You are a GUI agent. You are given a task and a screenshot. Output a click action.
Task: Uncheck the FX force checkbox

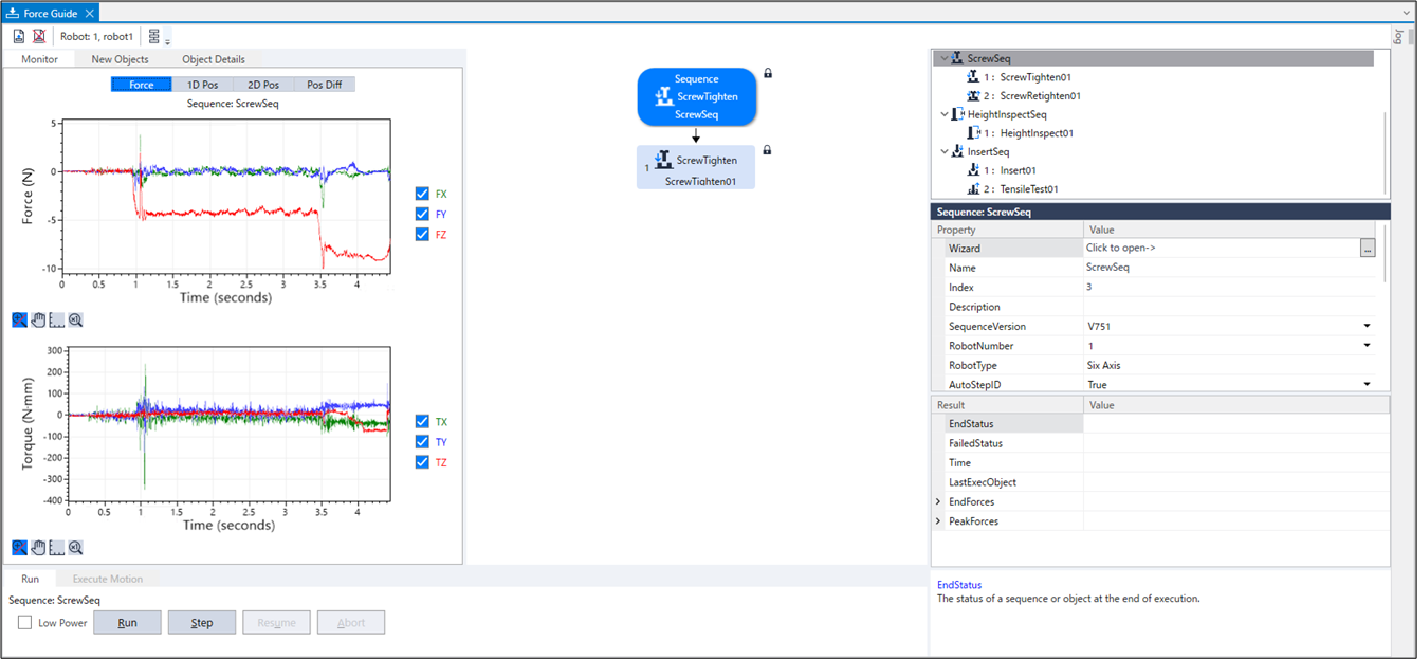pyautogui.click(x=421, y=194)
